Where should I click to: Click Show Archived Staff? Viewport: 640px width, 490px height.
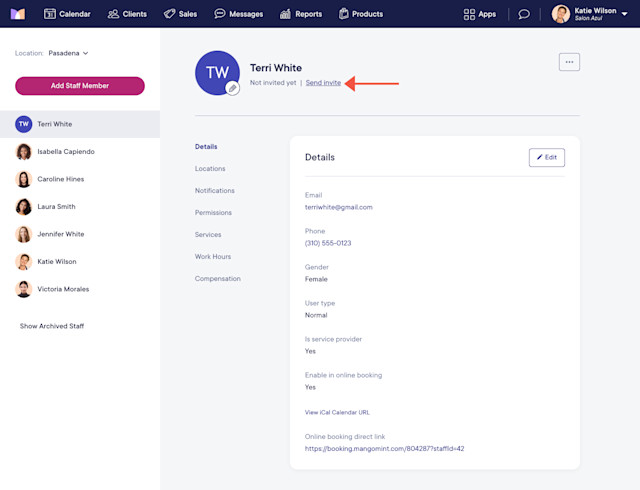tap(52, 326)
